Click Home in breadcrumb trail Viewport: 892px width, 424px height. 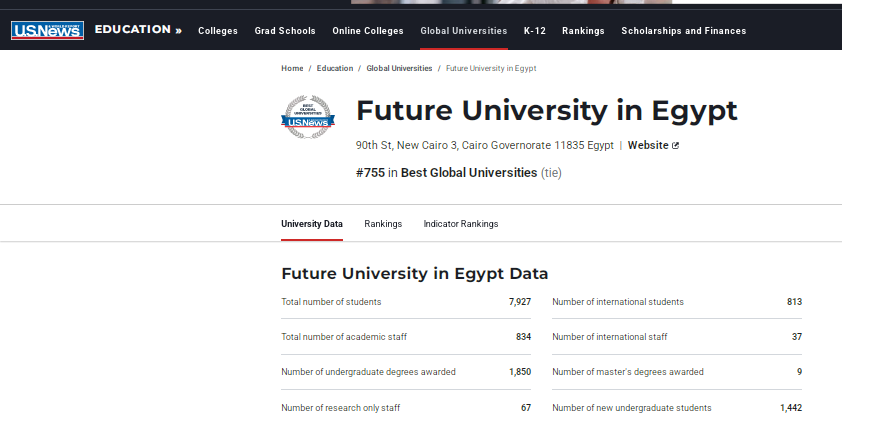tap(292, 68)
